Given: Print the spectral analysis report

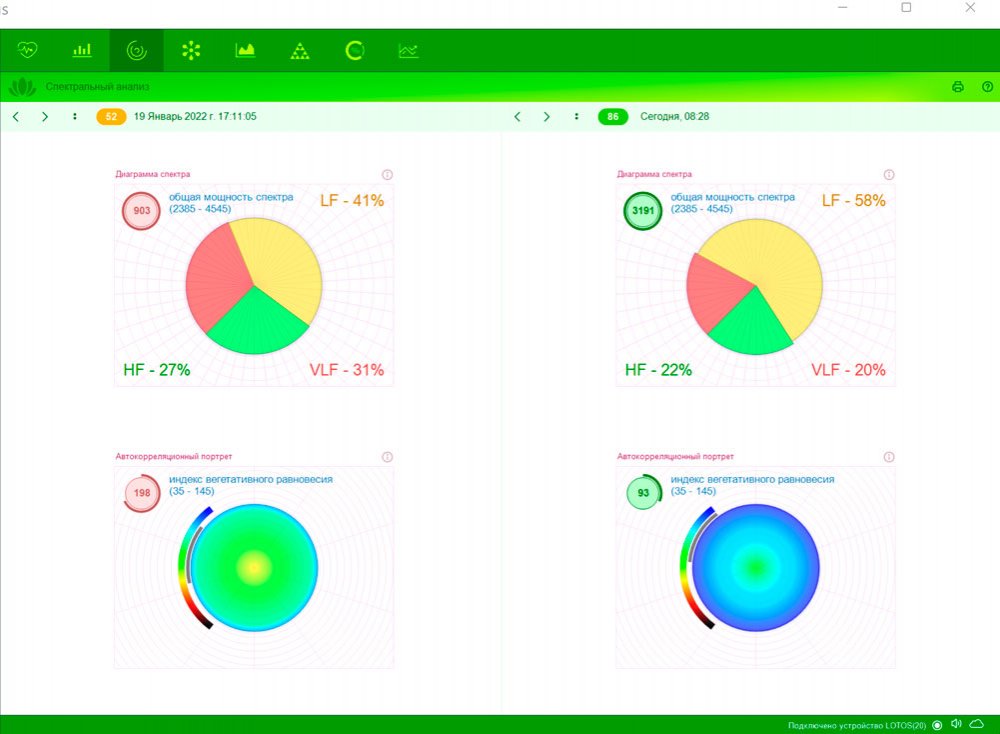Looking at the screenshot, I should [x=958, y=87].
